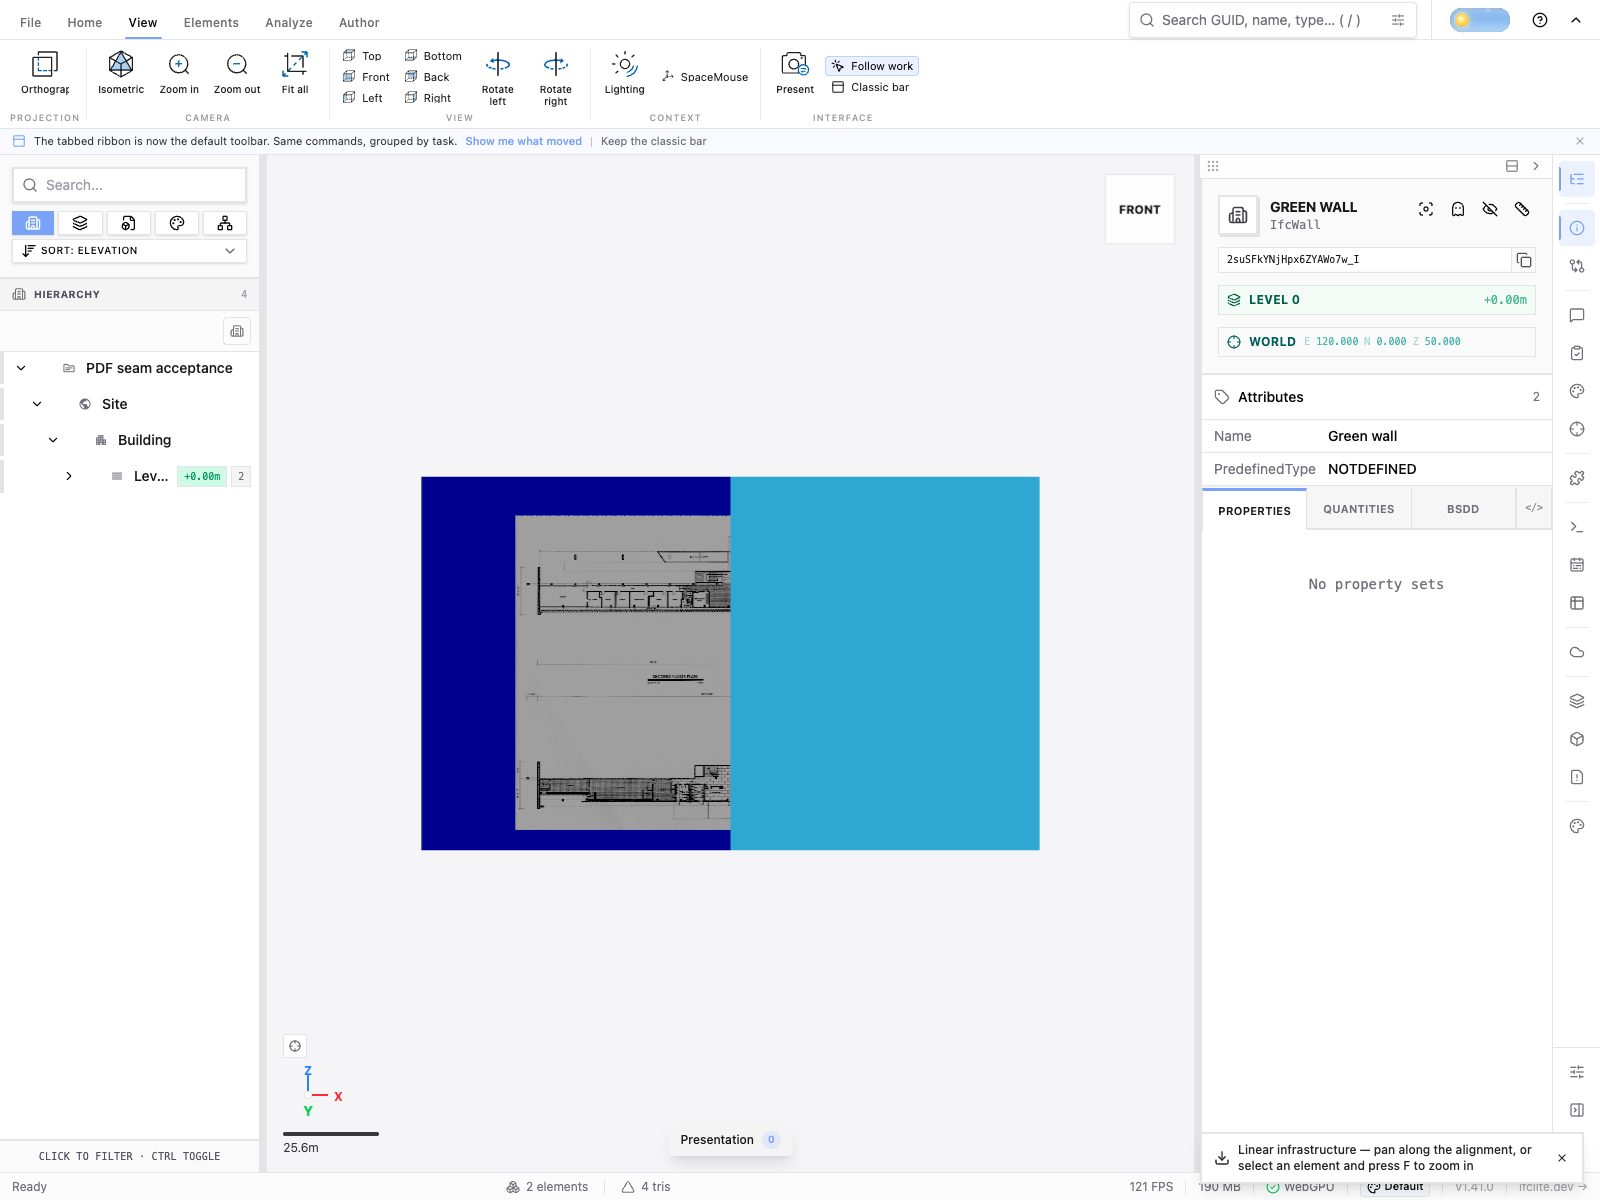Copy the element GUID
This screenshot has width=1600, height=1200.
(1523, 260)
